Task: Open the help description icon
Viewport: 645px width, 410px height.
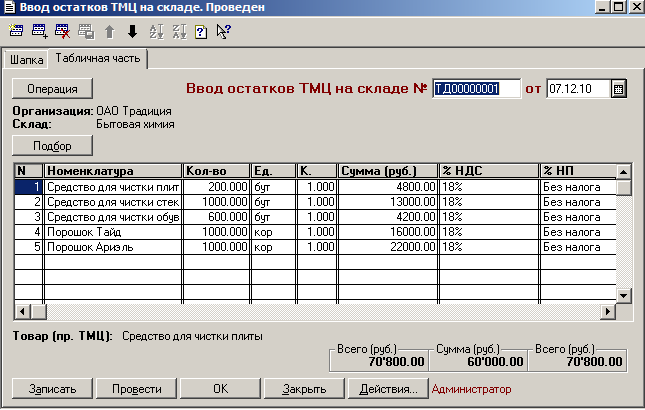Action: [200, 31]
